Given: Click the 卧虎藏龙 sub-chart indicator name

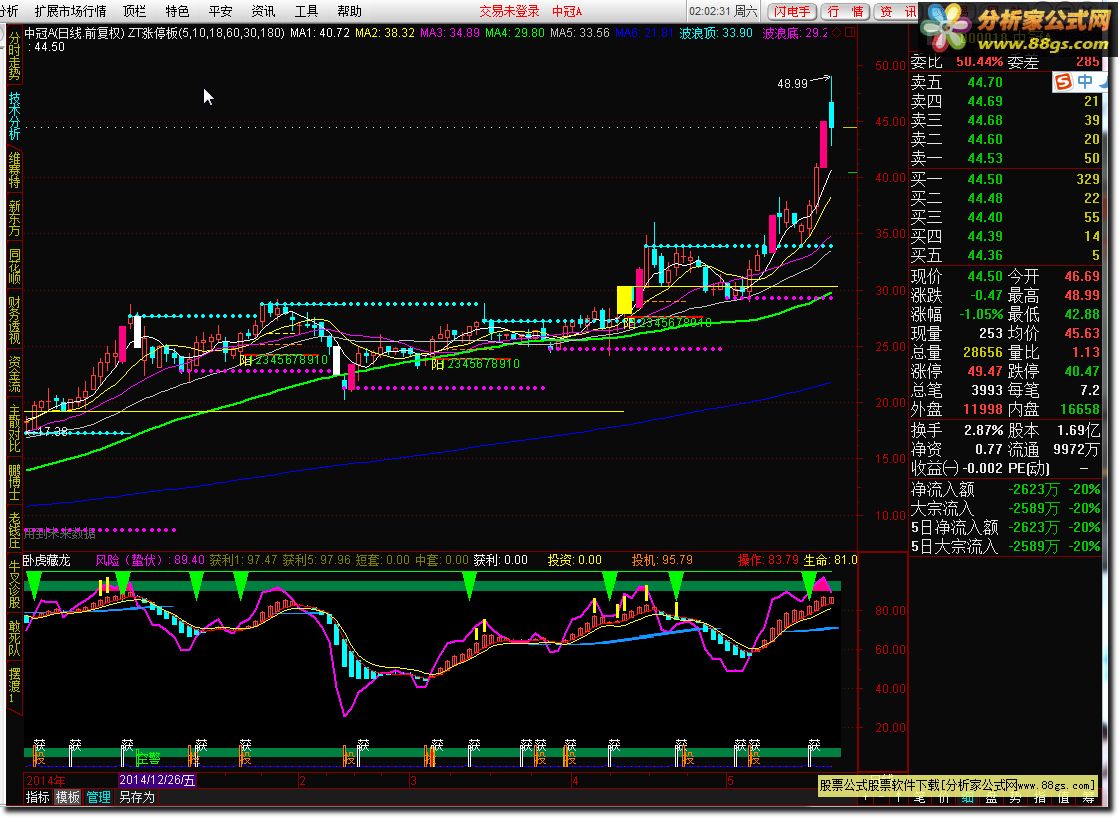Looking at the screenshot, I should click(47, 560).
